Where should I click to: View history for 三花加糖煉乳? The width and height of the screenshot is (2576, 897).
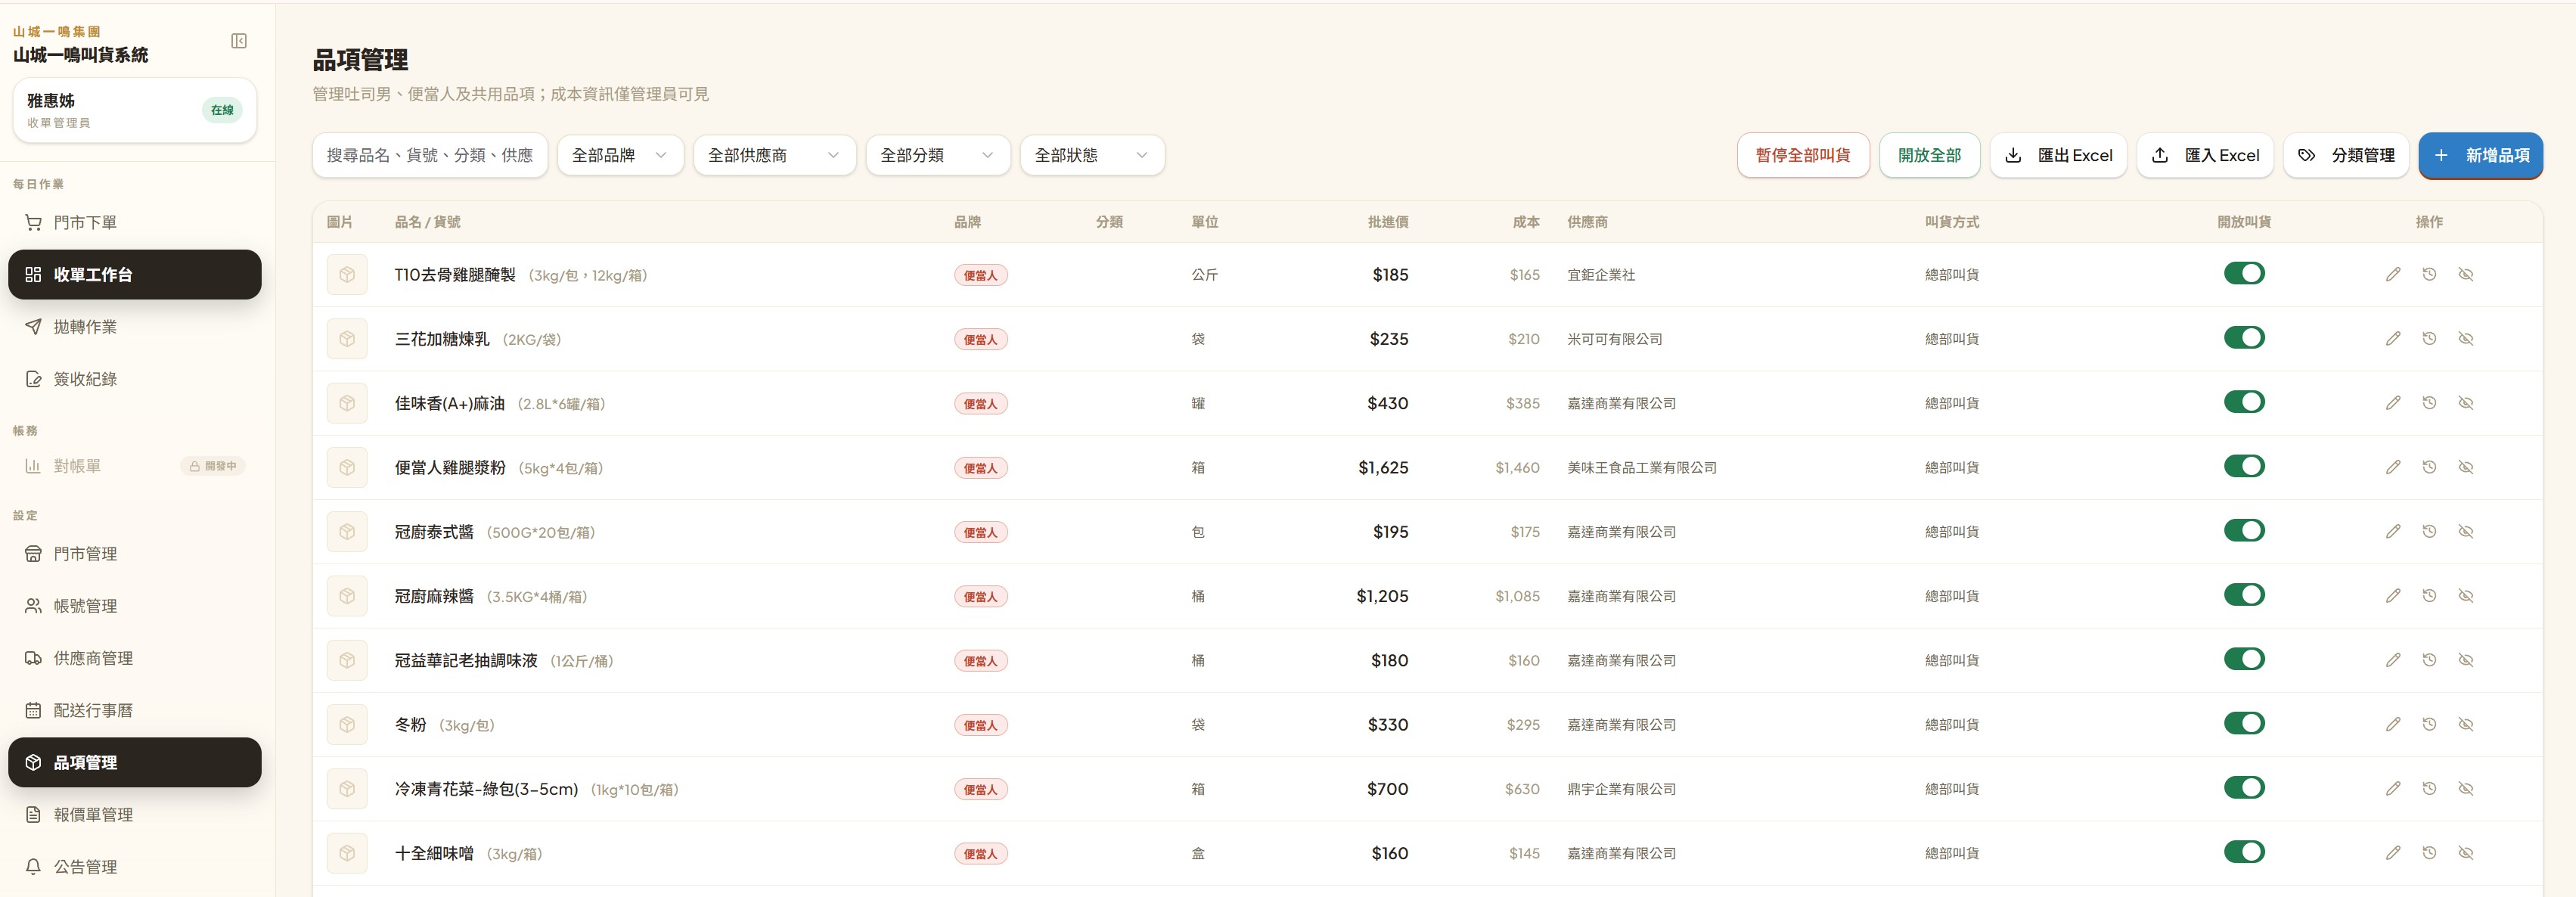coord(2429,338)
